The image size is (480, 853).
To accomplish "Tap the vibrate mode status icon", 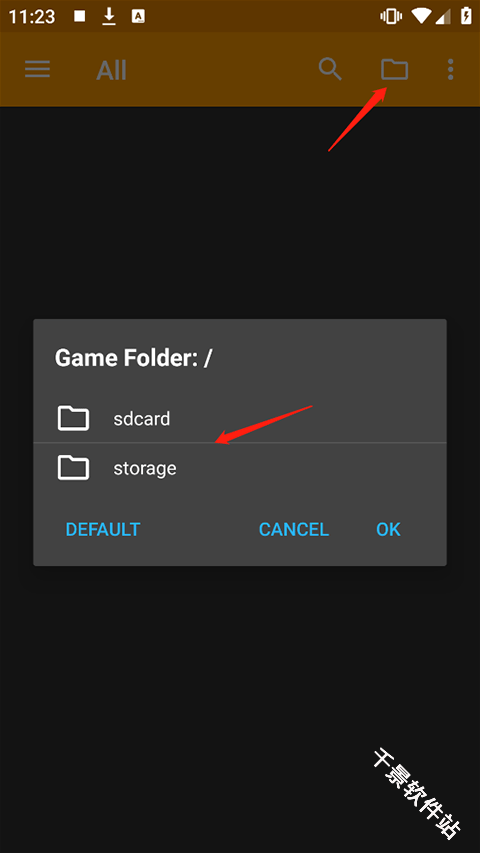I will coord(391,16).
